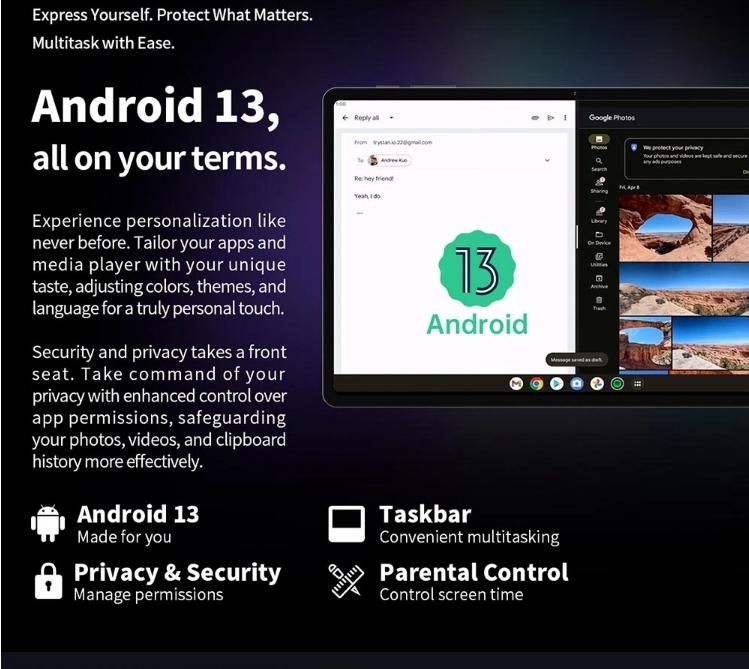Click the 'Made for you' caption
The image size is (749, 669).
124,537
